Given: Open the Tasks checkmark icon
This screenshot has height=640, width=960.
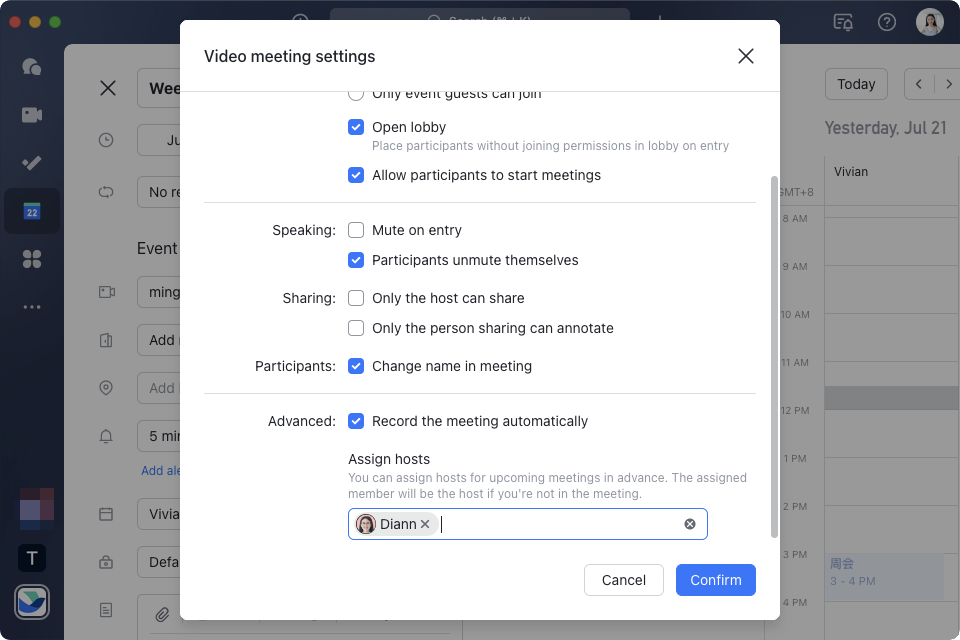Looking at the screenshot, I should pyautogui.click(x=31, y=163).
